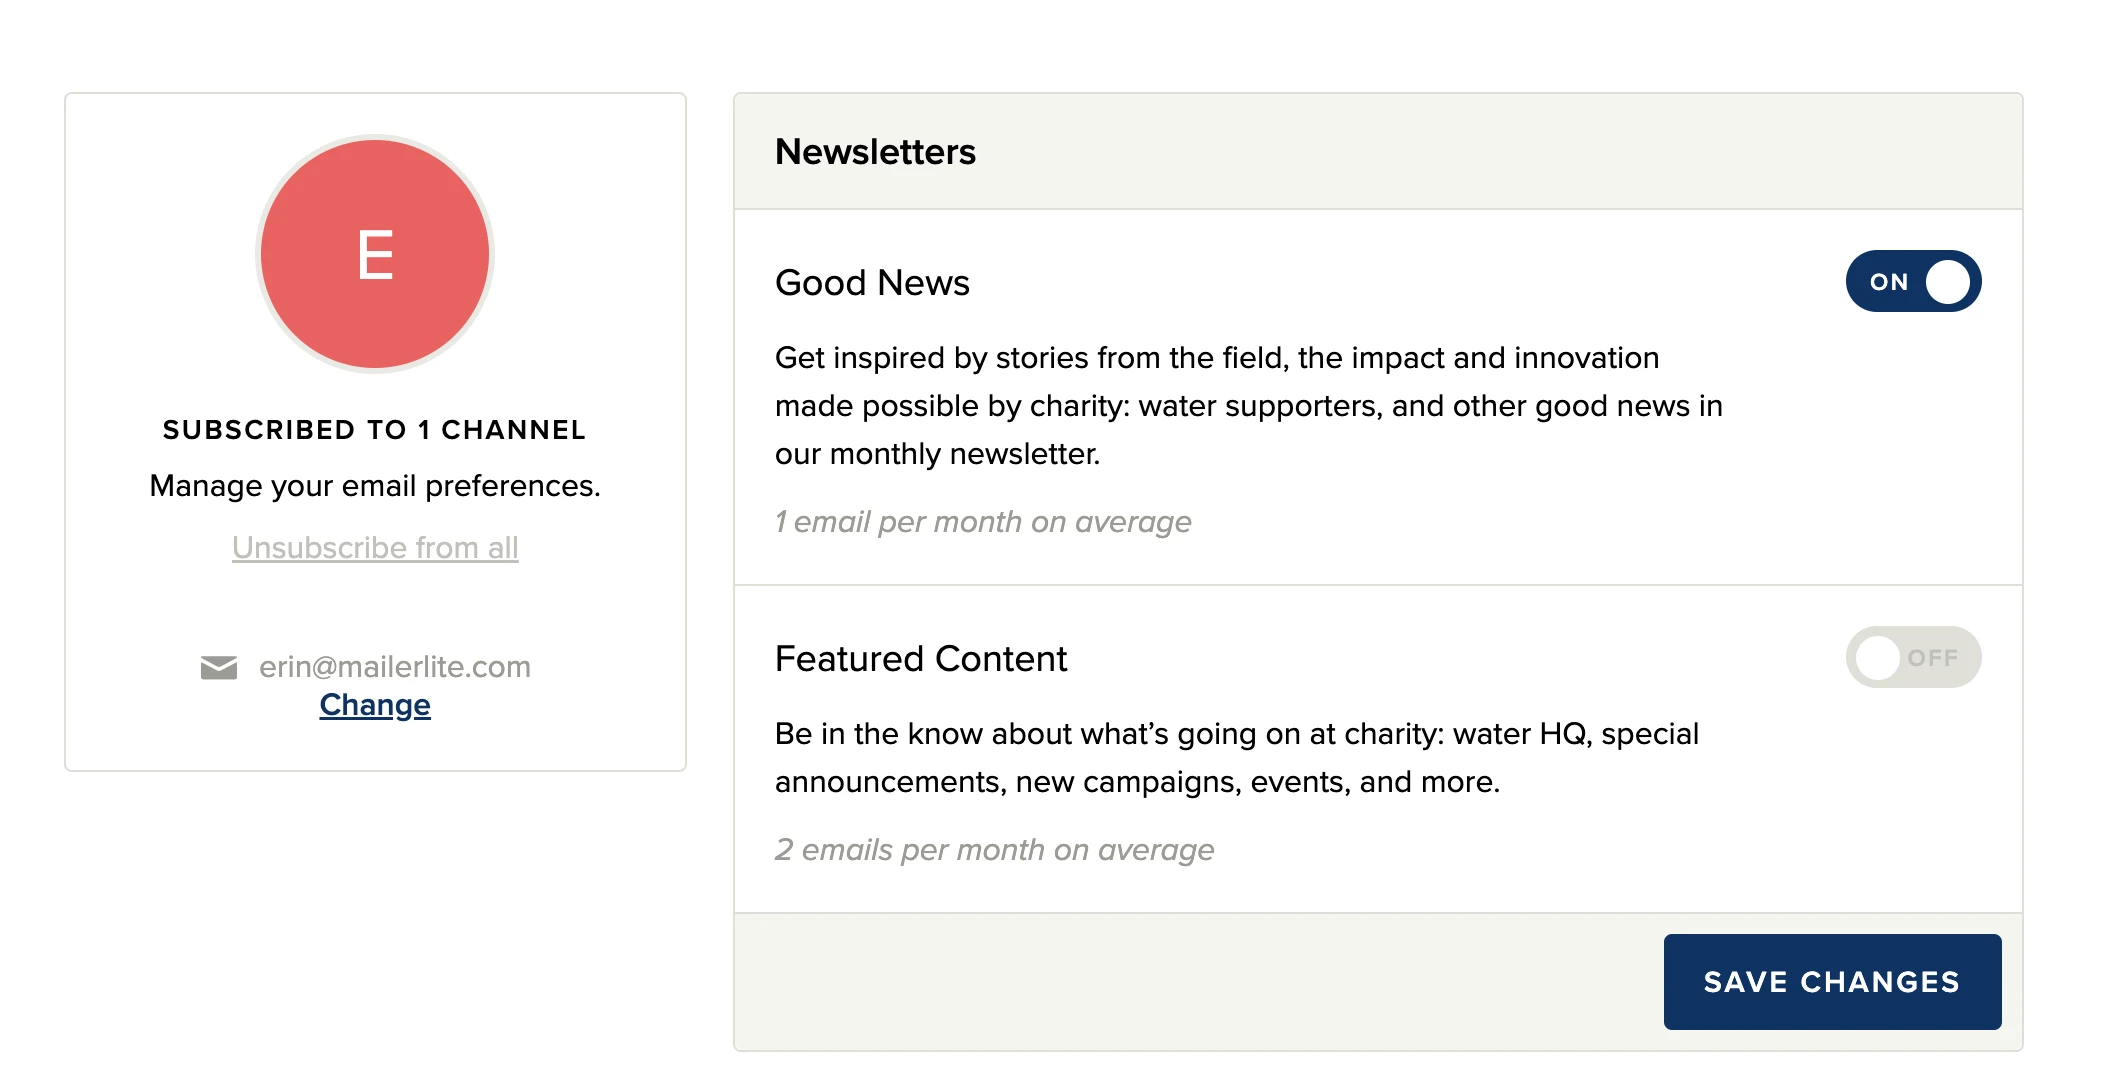Click the letter E inside avatar
The image size is (2104, 1082).
[375, 255]
